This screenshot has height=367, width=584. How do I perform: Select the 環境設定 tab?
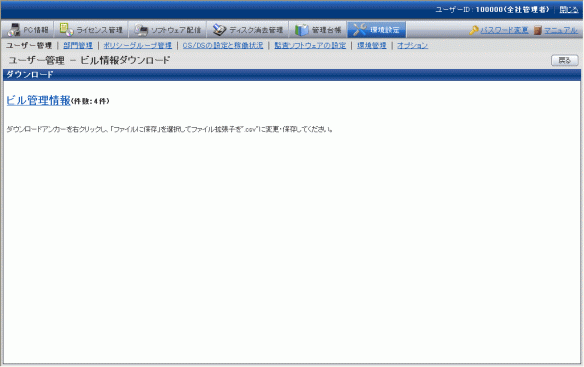(377, 29)
